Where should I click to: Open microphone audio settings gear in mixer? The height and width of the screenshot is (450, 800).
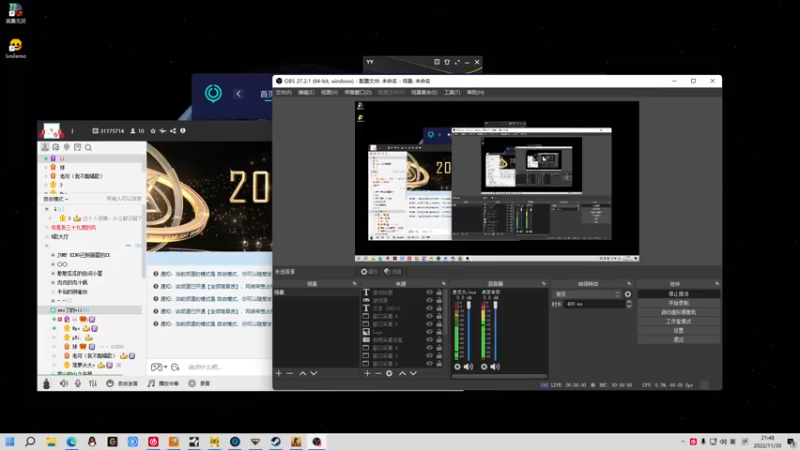[457, 366]
